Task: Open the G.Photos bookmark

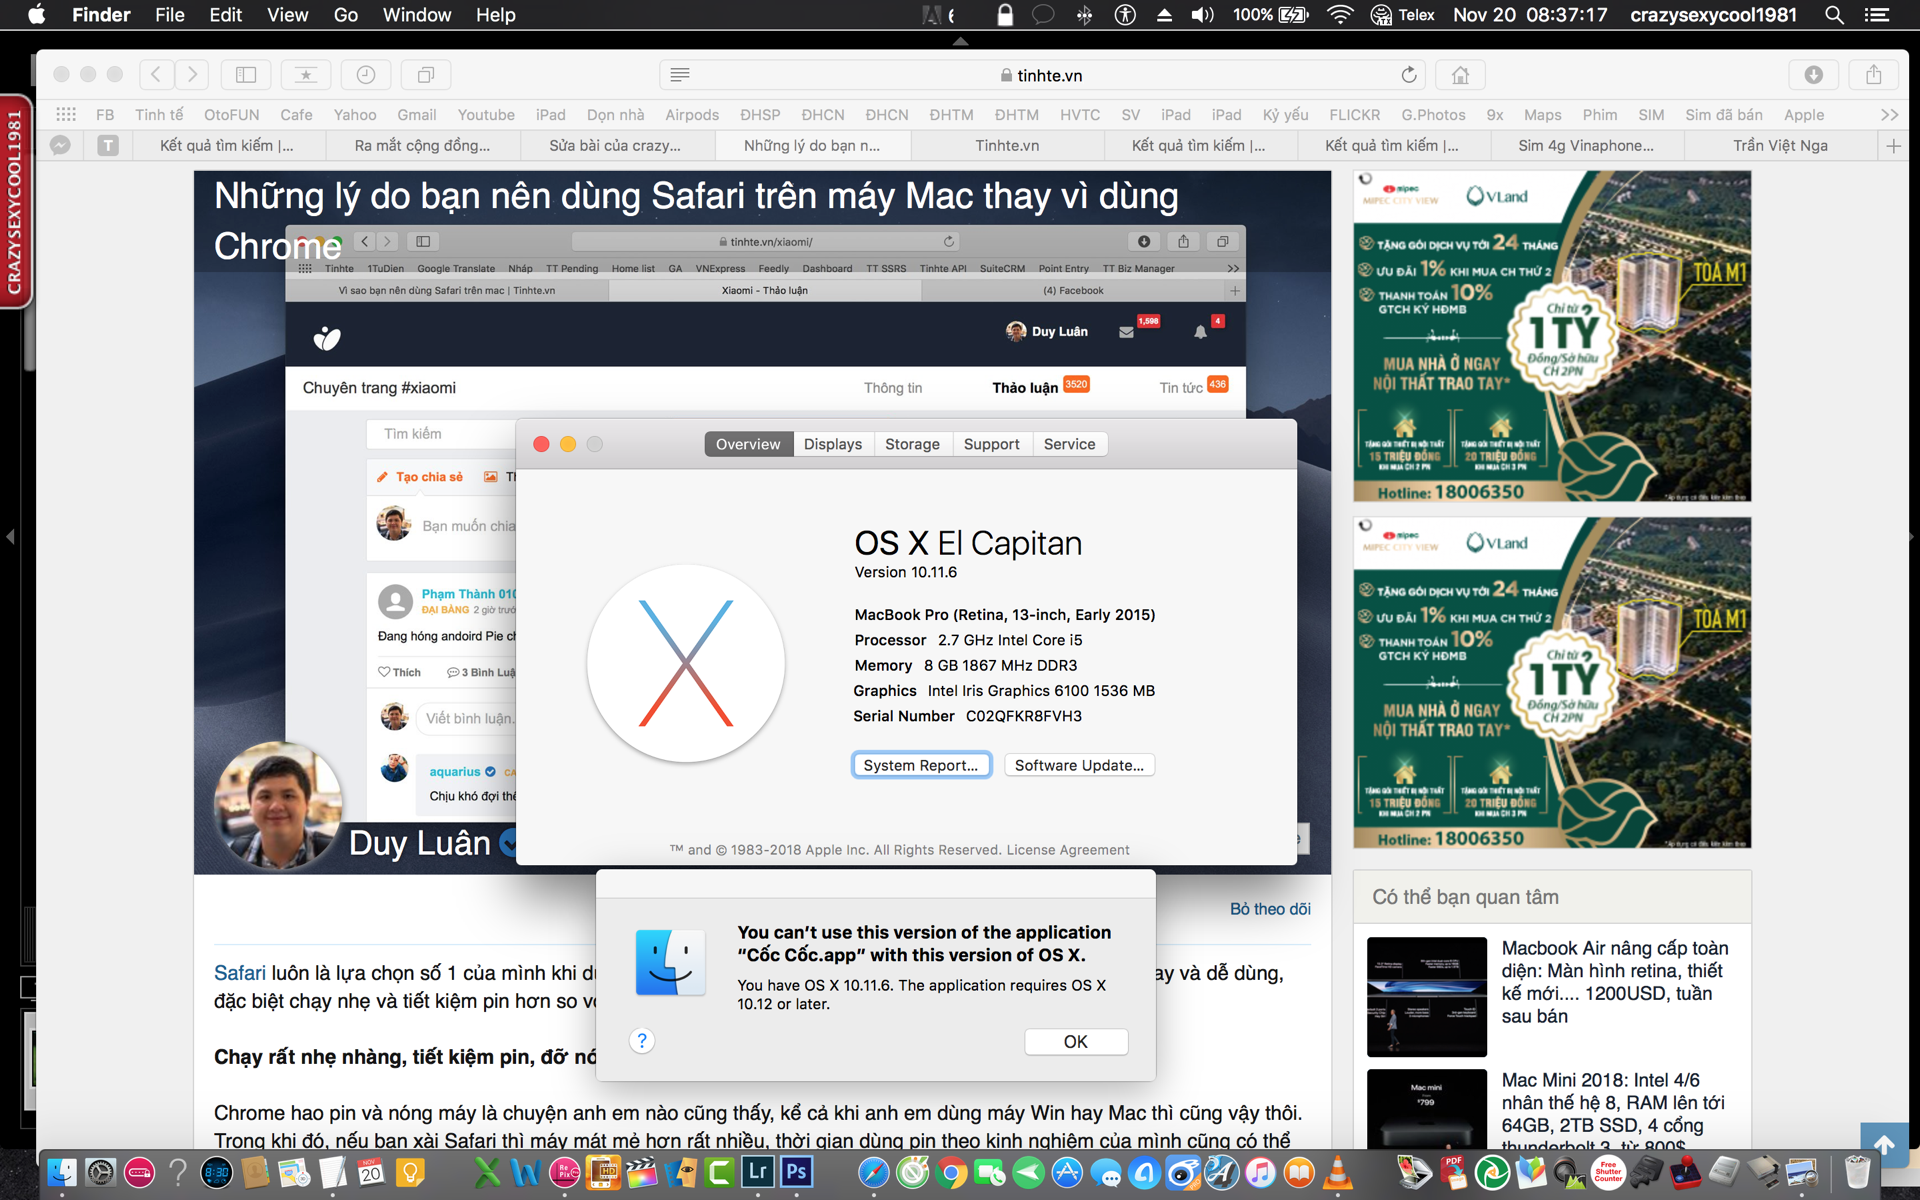Action: point(1433,115)
